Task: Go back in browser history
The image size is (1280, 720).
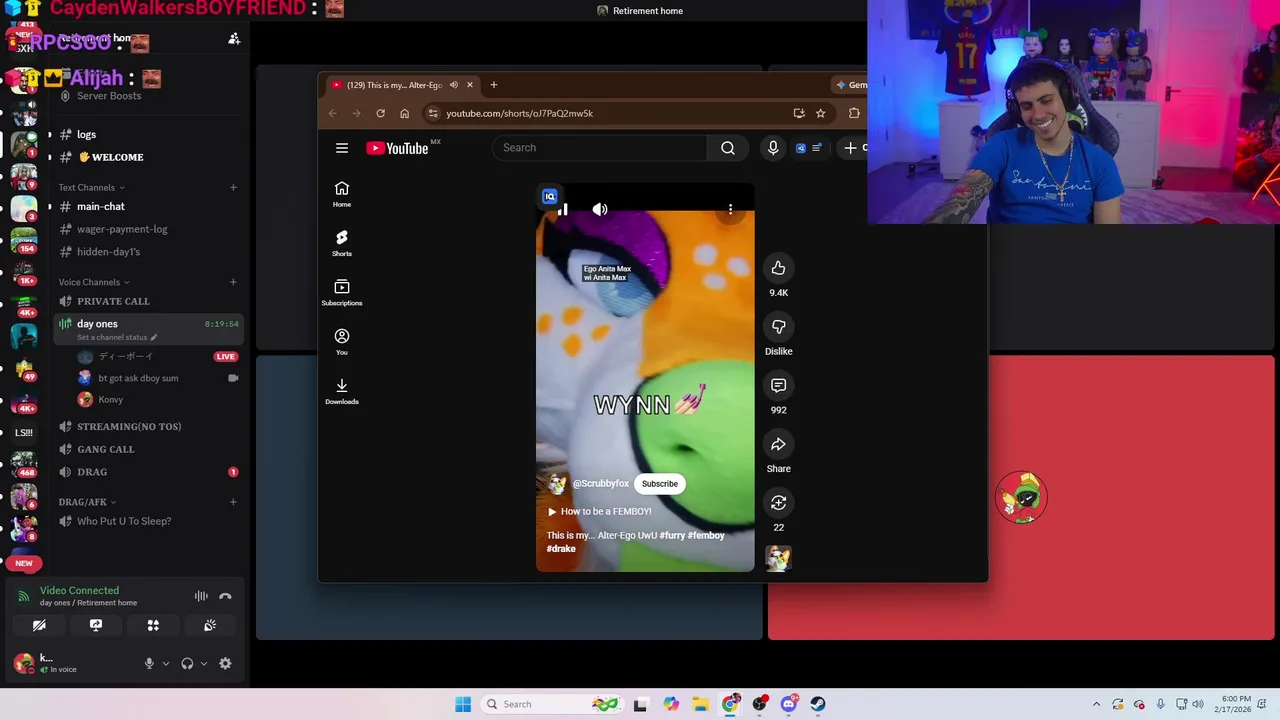Action: [x=333, y=113]
